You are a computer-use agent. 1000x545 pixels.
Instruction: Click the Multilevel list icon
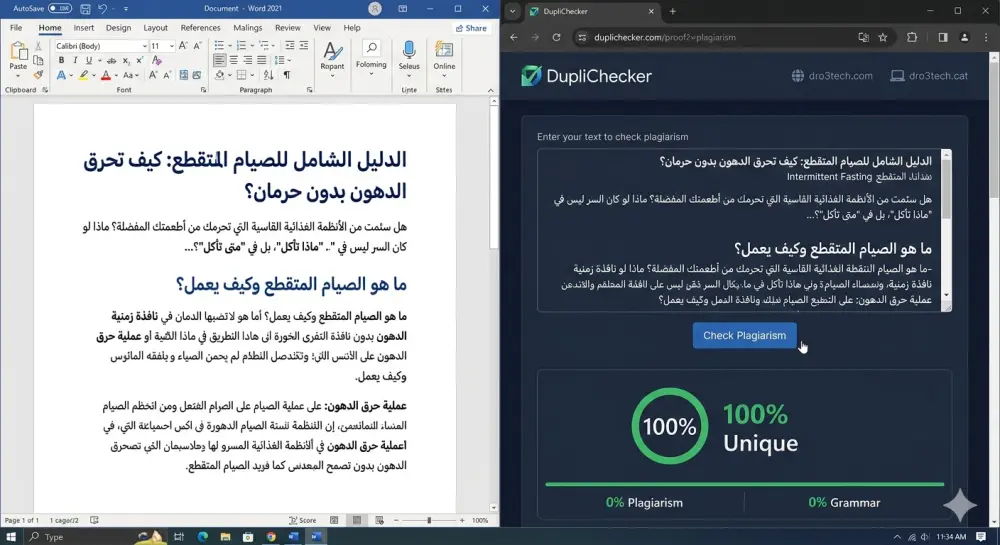pos(263,46)
